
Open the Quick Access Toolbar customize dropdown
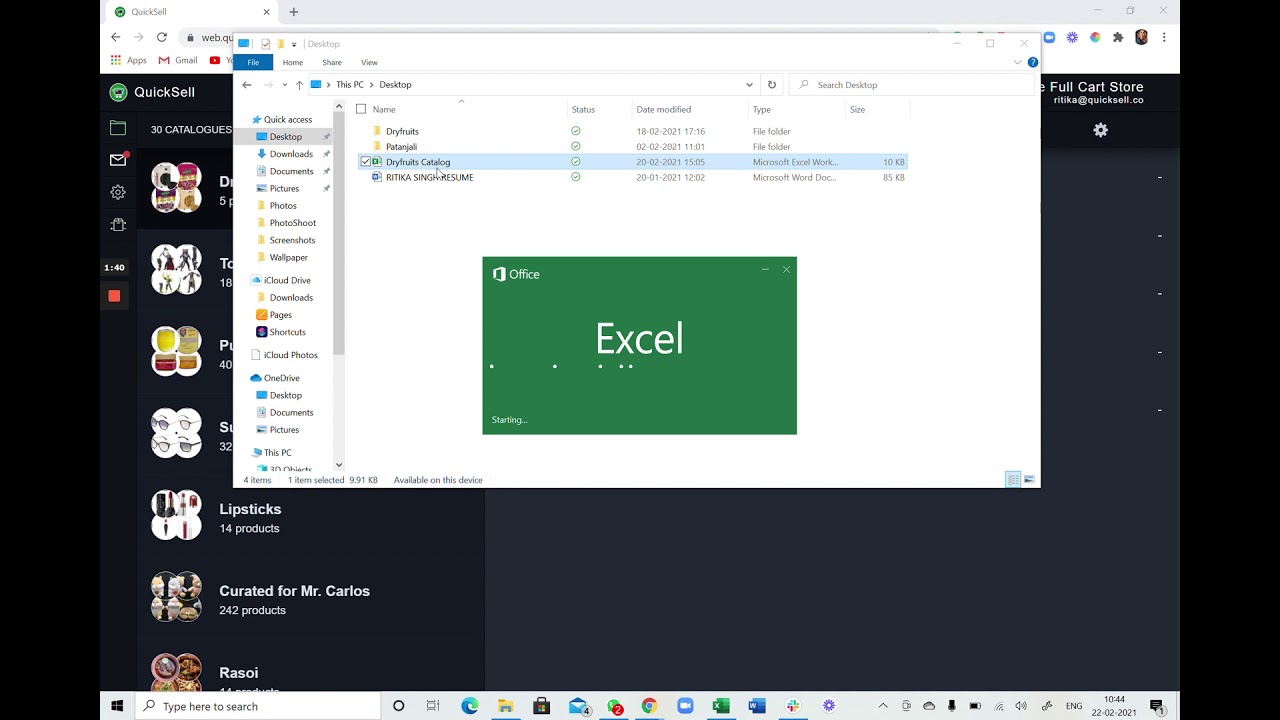[294, 44]
